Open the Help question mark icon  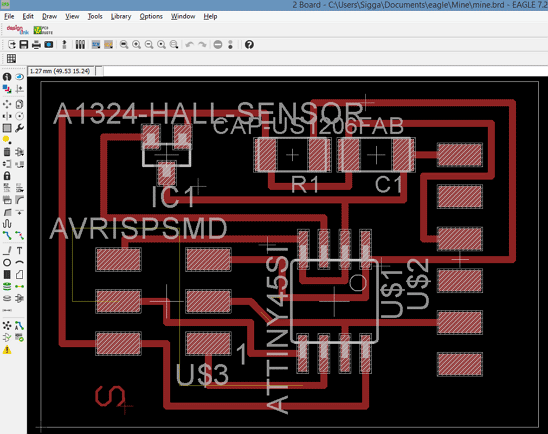click(x=249, y=45)
